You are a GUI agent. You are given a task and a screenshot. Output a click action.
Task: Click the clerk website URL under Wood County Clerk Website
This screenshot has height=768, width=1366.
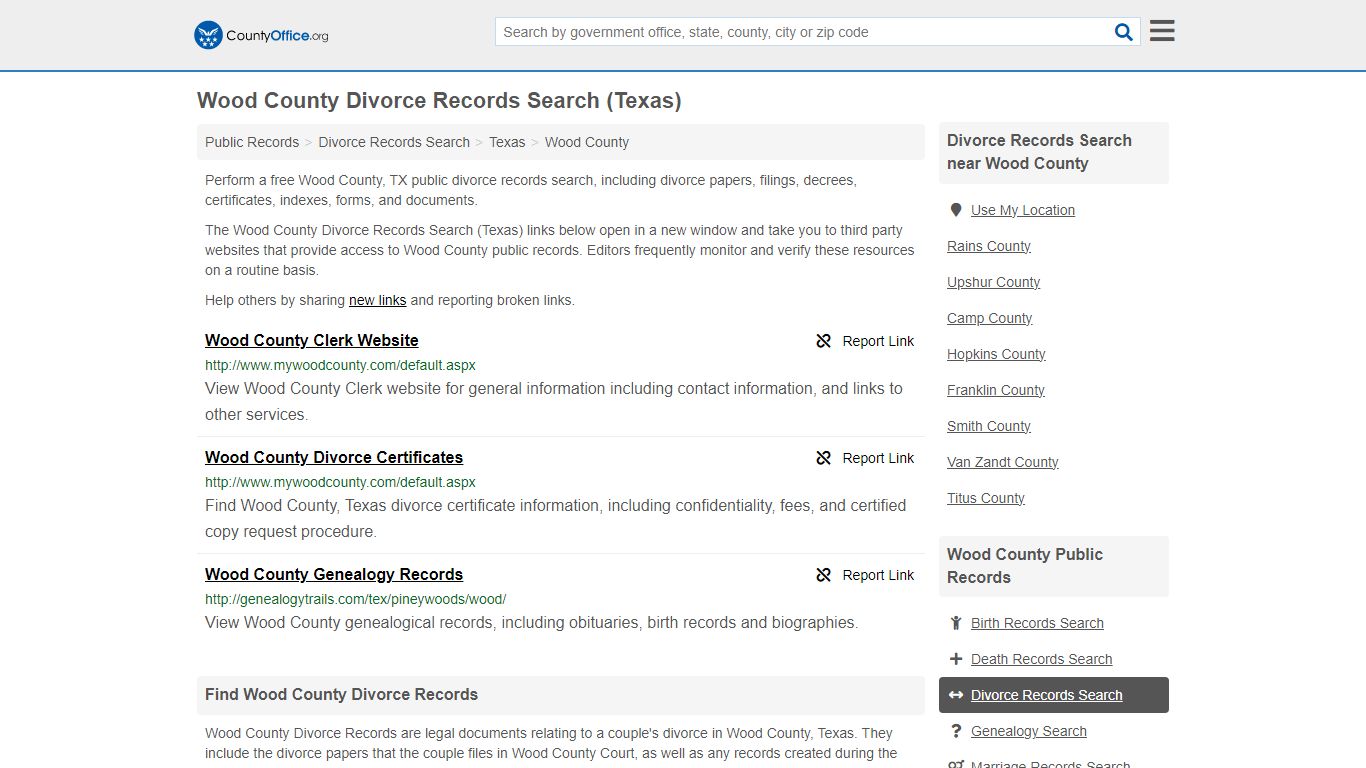(340, 365)
